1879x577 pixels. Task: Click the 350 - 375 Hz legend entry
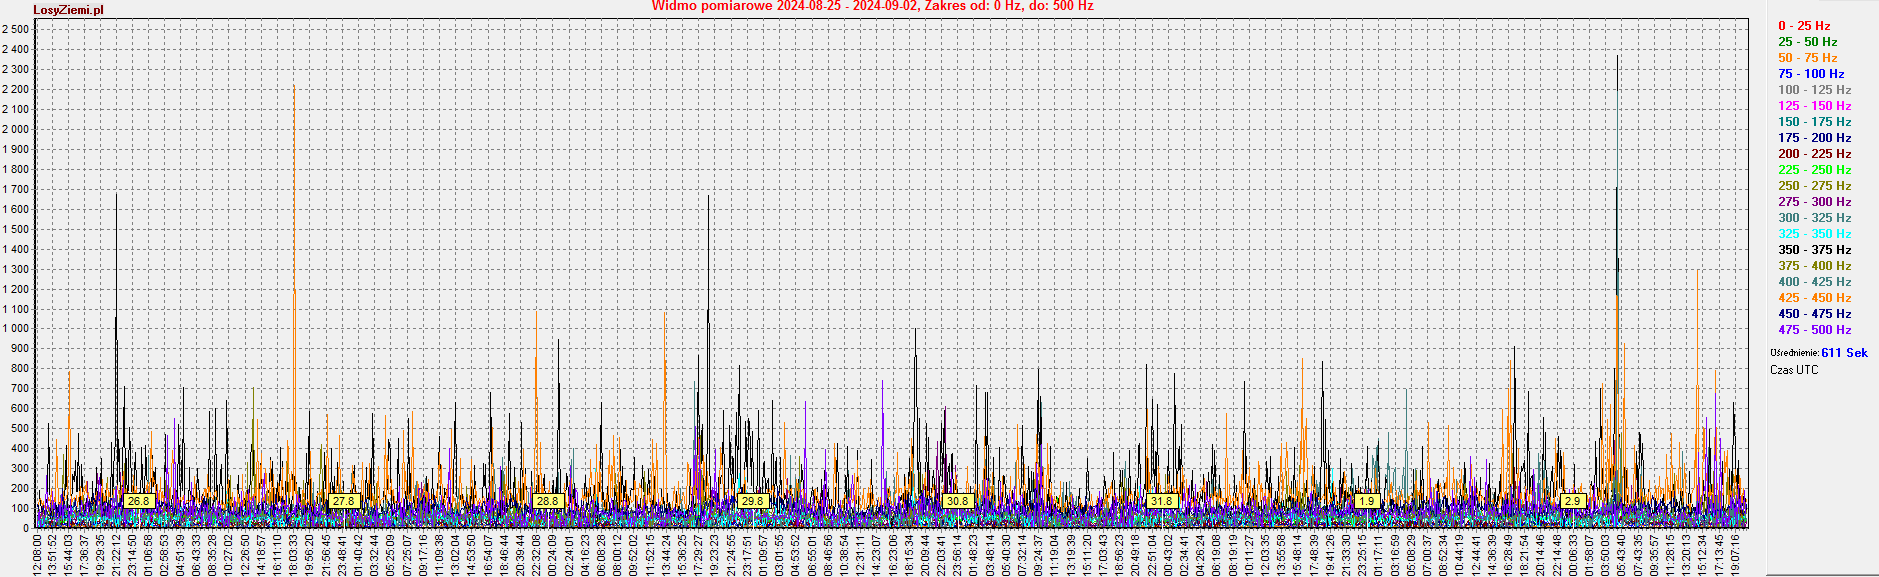(1814, 250)
